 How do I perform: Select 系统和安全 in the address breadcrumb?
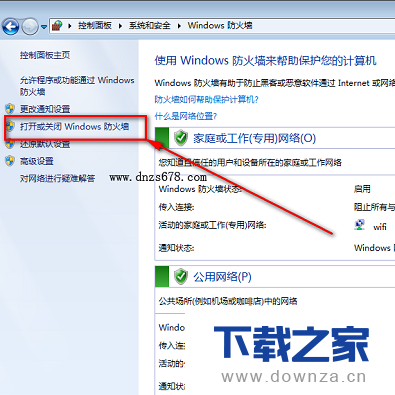[150, 26]
